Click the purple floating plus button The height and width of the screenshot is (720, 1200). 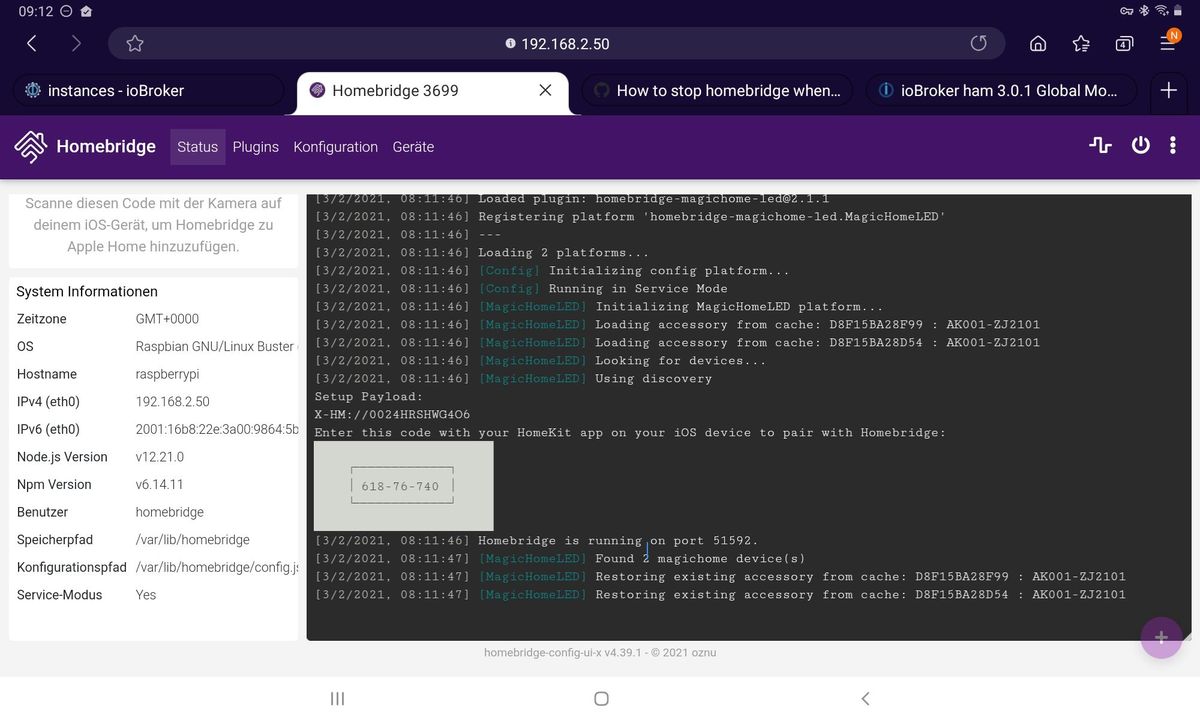pyautogui.click(x=1161, y=637)
